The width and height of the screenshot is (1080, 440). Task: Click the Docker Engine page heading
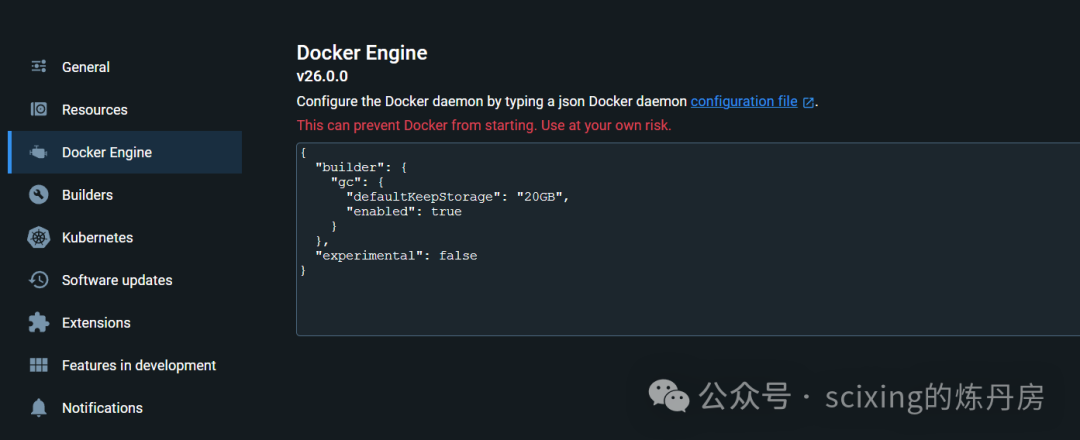(362, 53)
